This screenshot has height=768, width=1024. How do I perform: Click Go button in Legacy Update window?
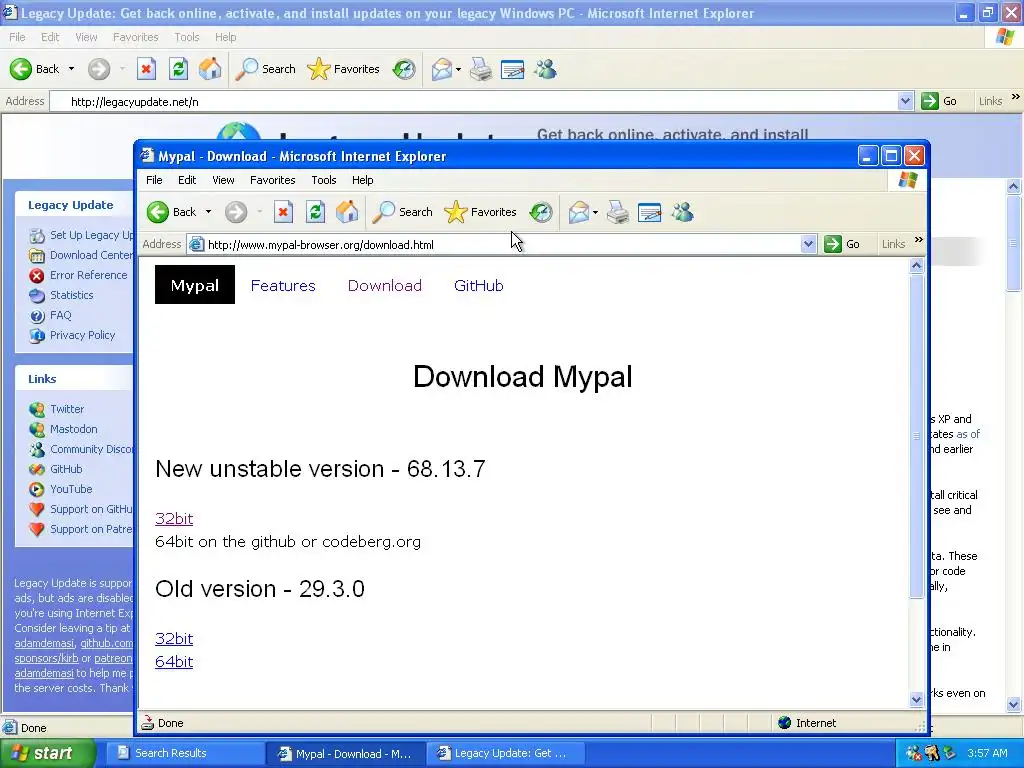(939, 101)
